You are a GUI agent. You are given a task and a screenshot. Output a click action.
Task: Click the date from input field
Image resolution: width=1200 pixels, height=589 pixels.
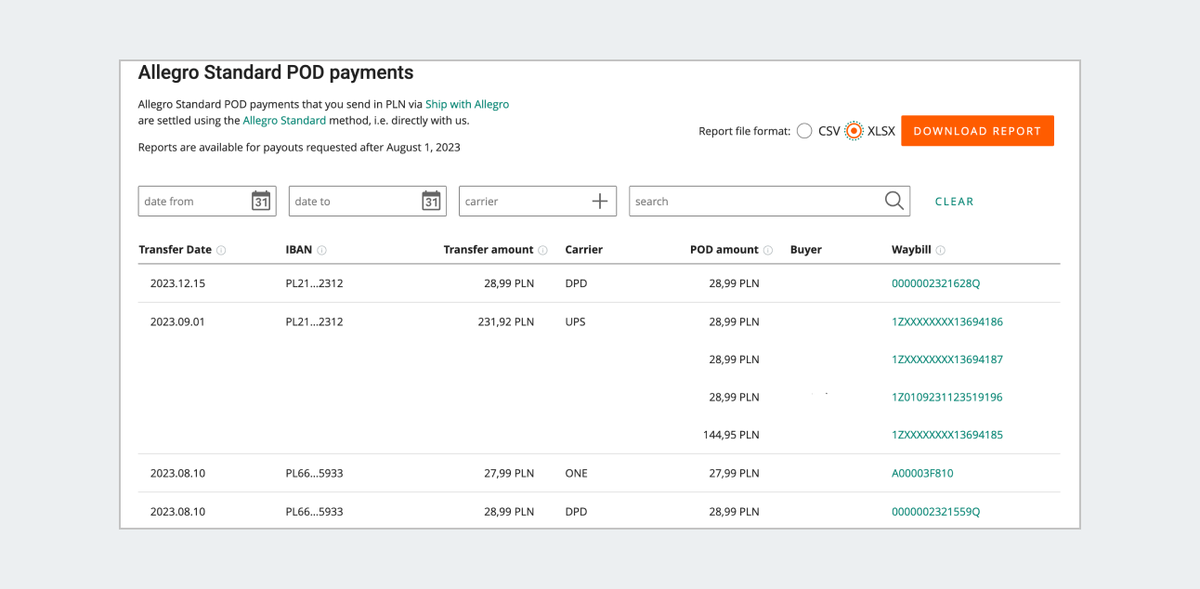pos(192,201)
